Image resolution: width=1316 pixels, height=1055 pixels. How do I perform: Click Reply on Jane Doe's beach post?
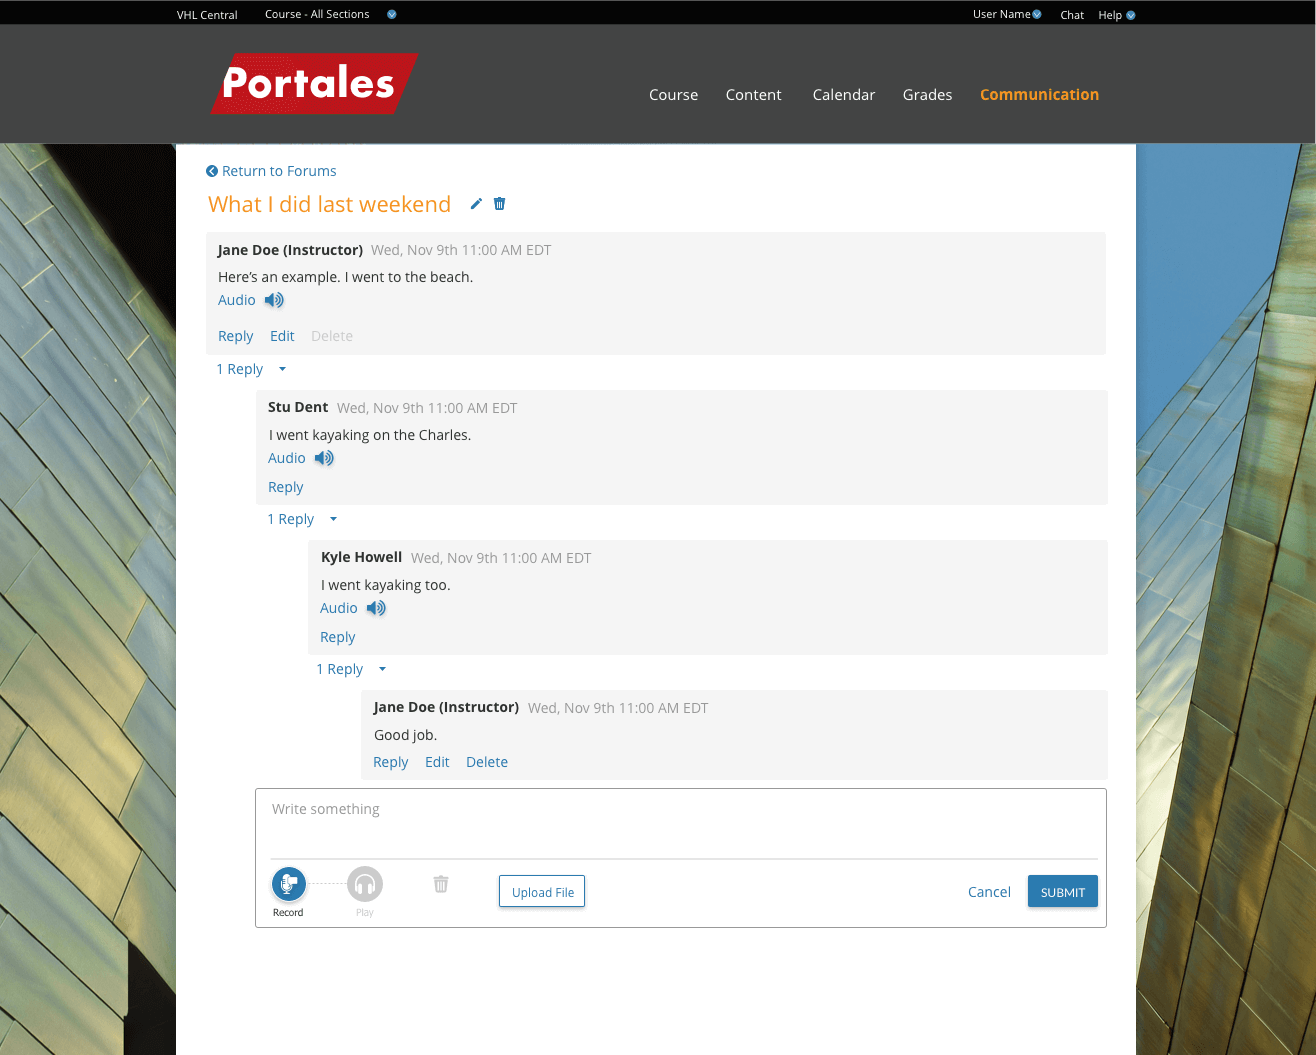[236, 336]
